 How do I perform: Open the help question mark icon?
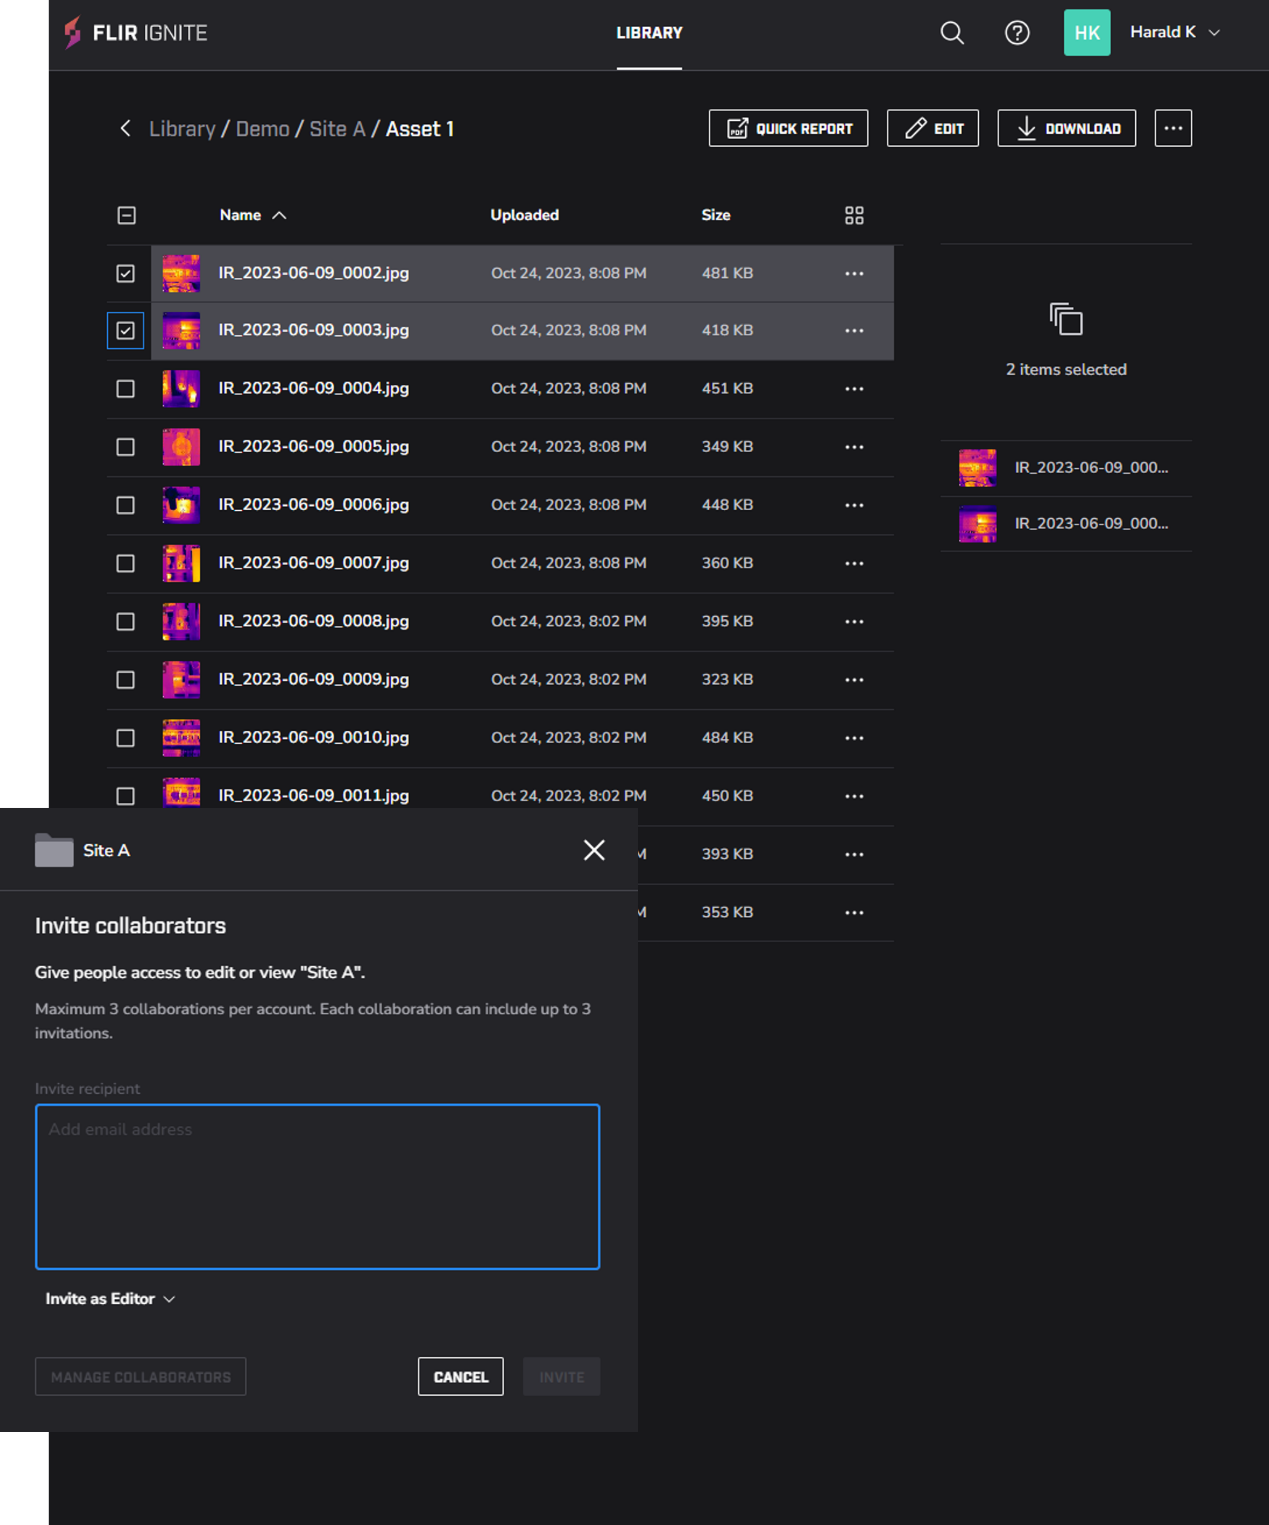(1016, 33)
